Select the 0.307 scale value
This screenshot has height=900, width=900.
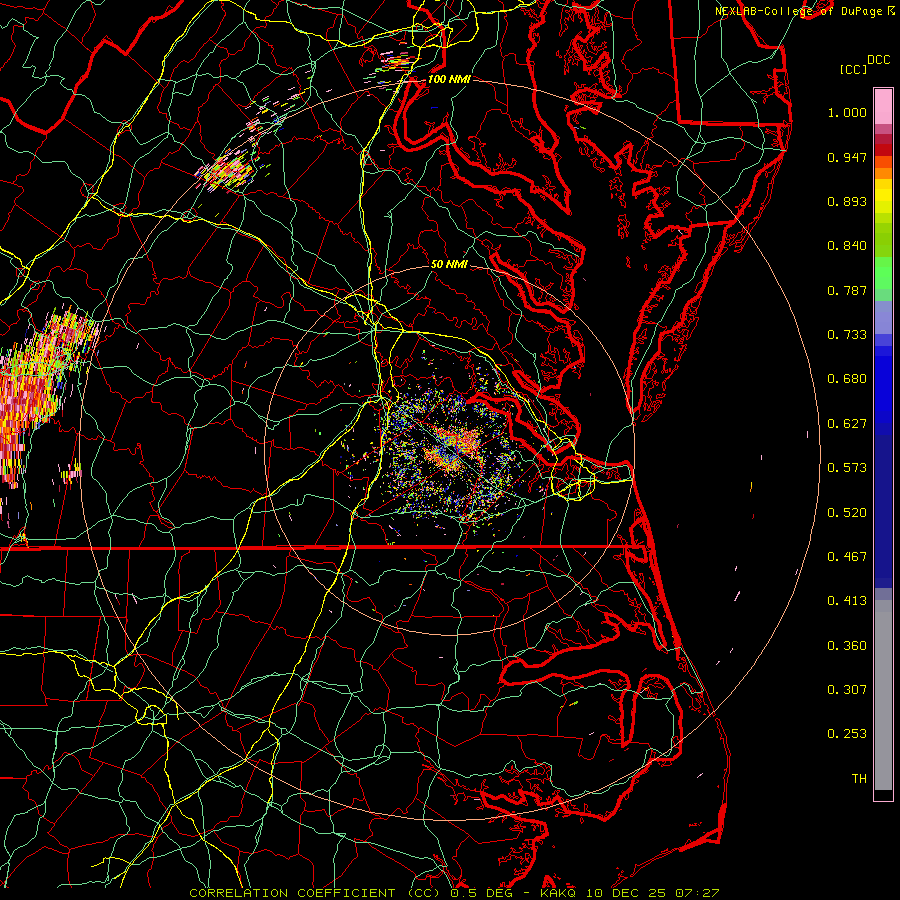tap(847, 689)
